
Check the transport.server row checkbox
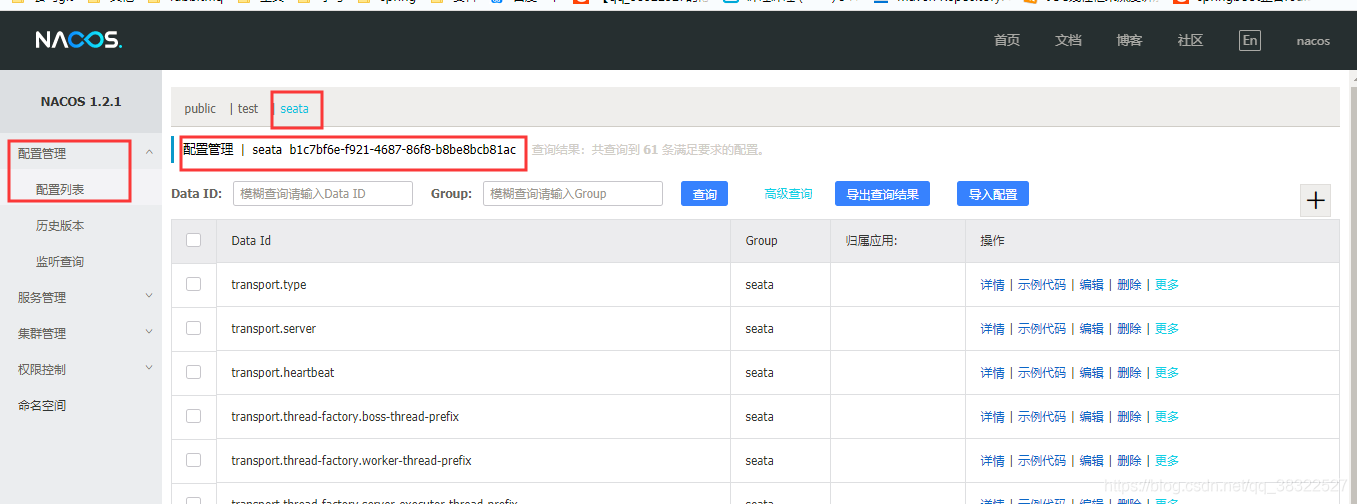point(194,328)
